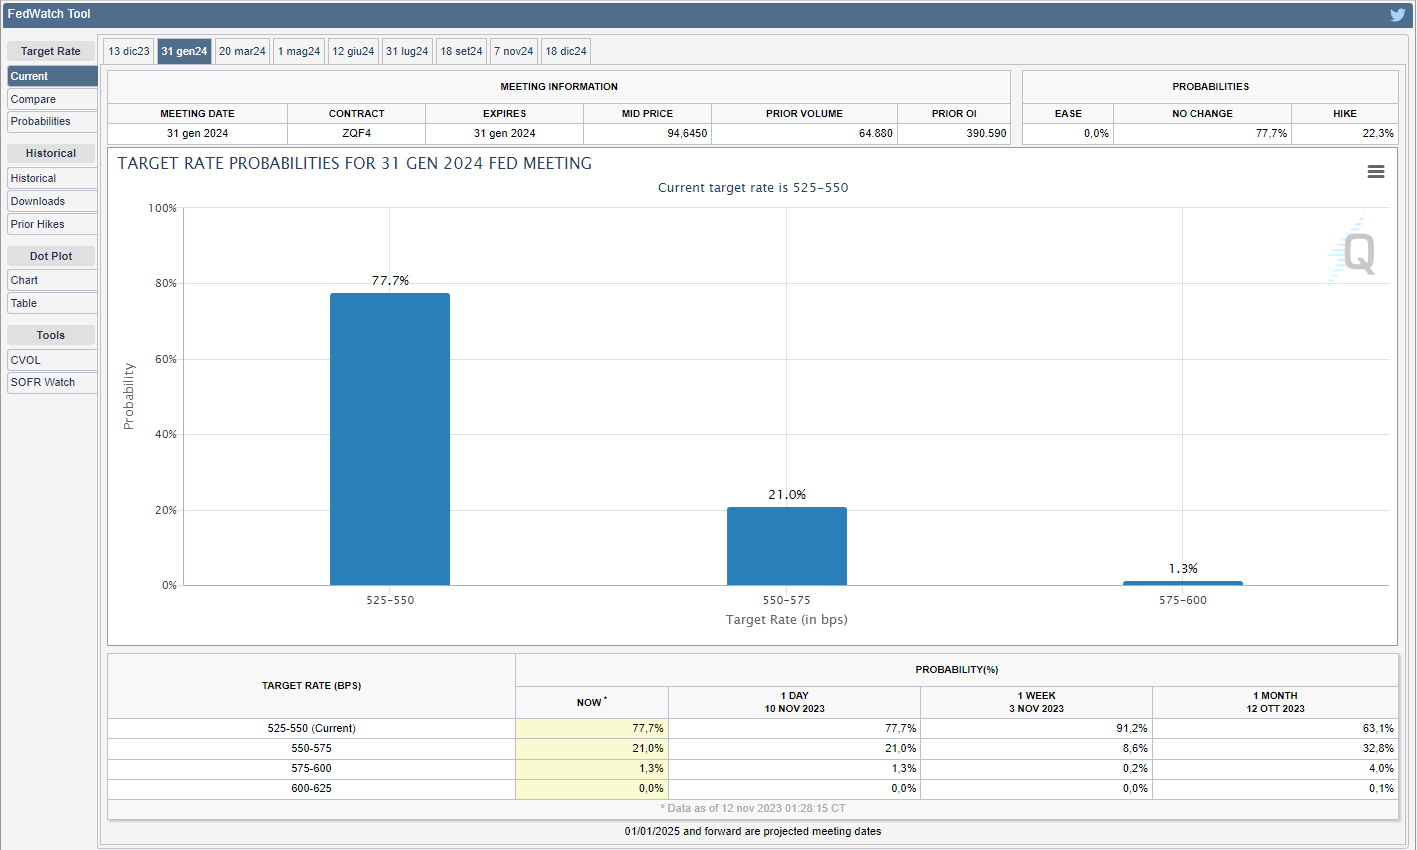Select the 12 giu24 meeting tab

click(353, 51)
